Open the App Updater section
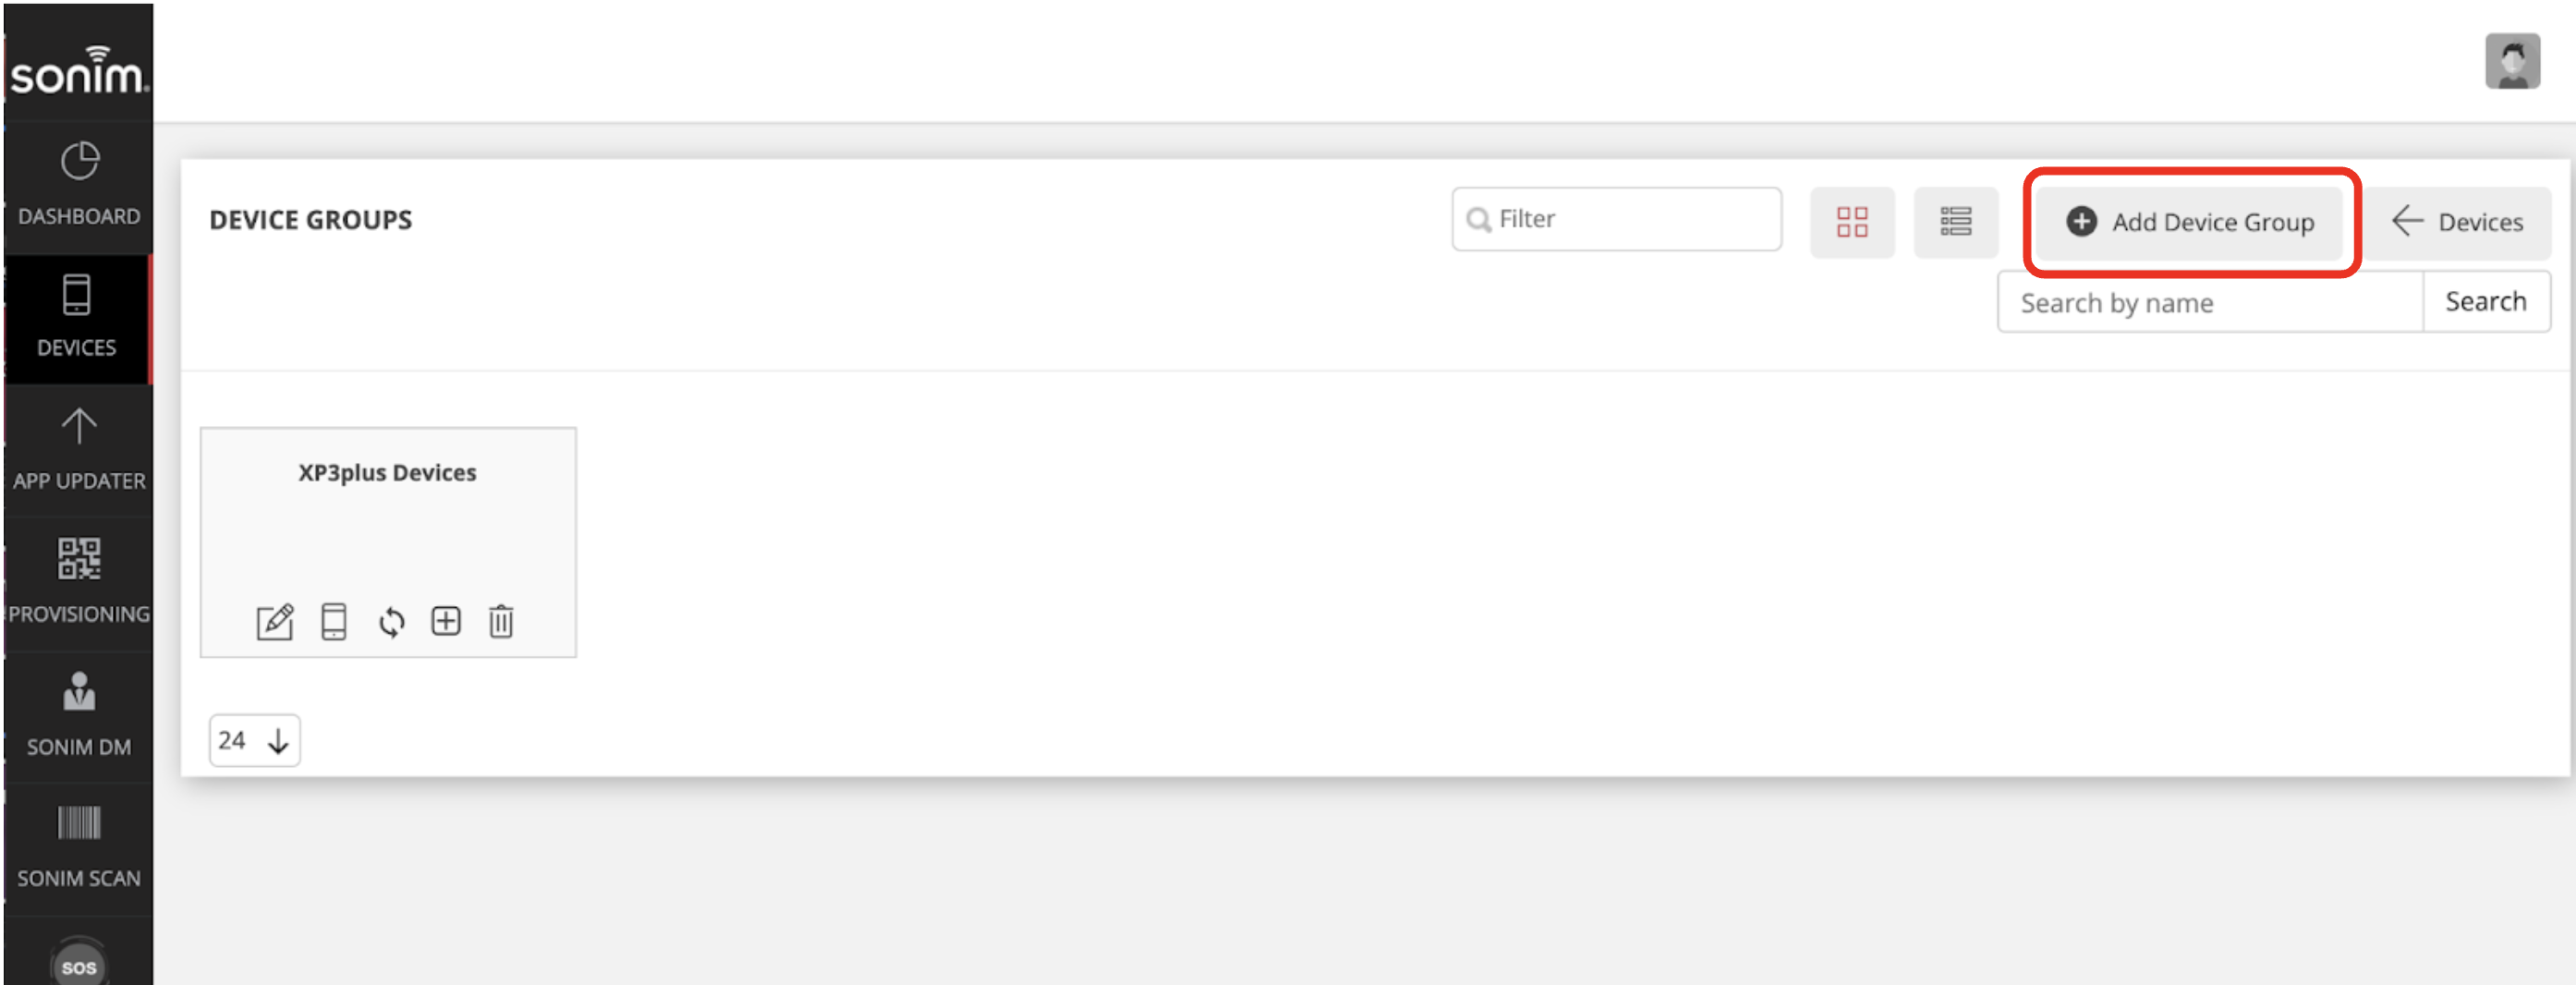 pyautogui.click(x=78, y=450)
